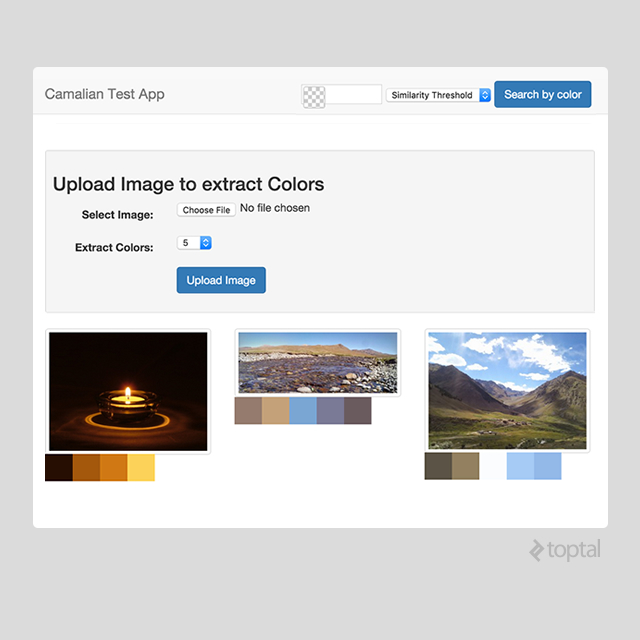Choose the orange swatch under candle image

click(x=114, y=467)
